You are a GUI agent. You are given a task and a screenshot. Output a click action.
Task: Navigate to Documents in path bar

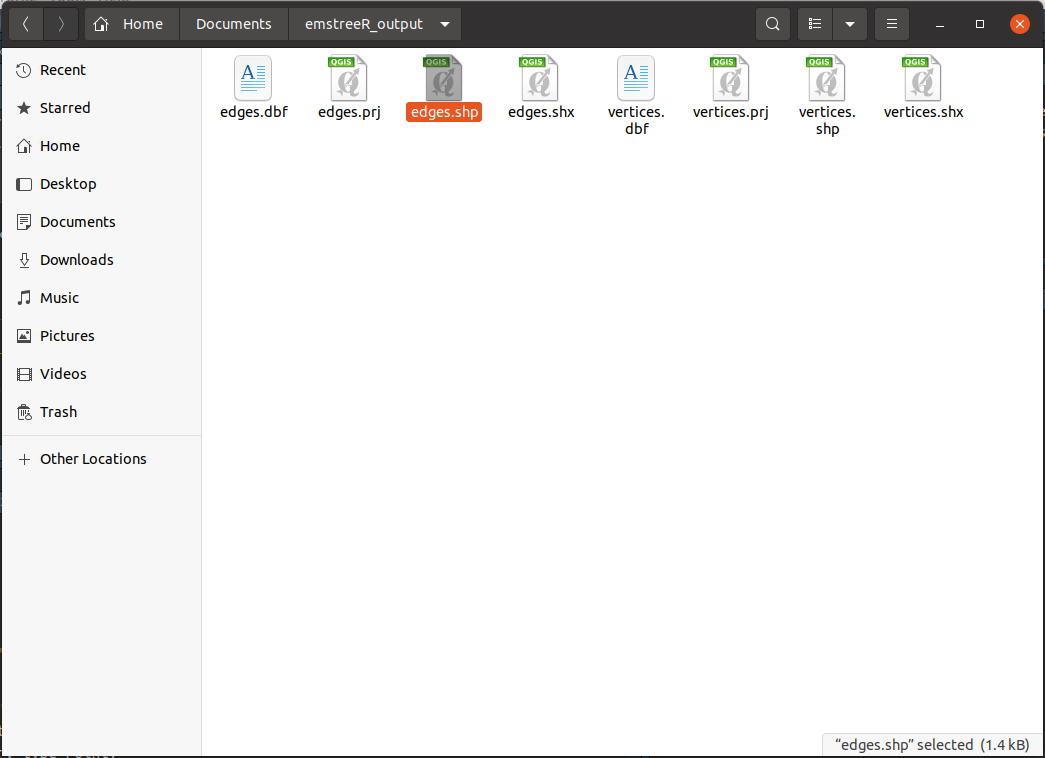[x=233, y=24]
